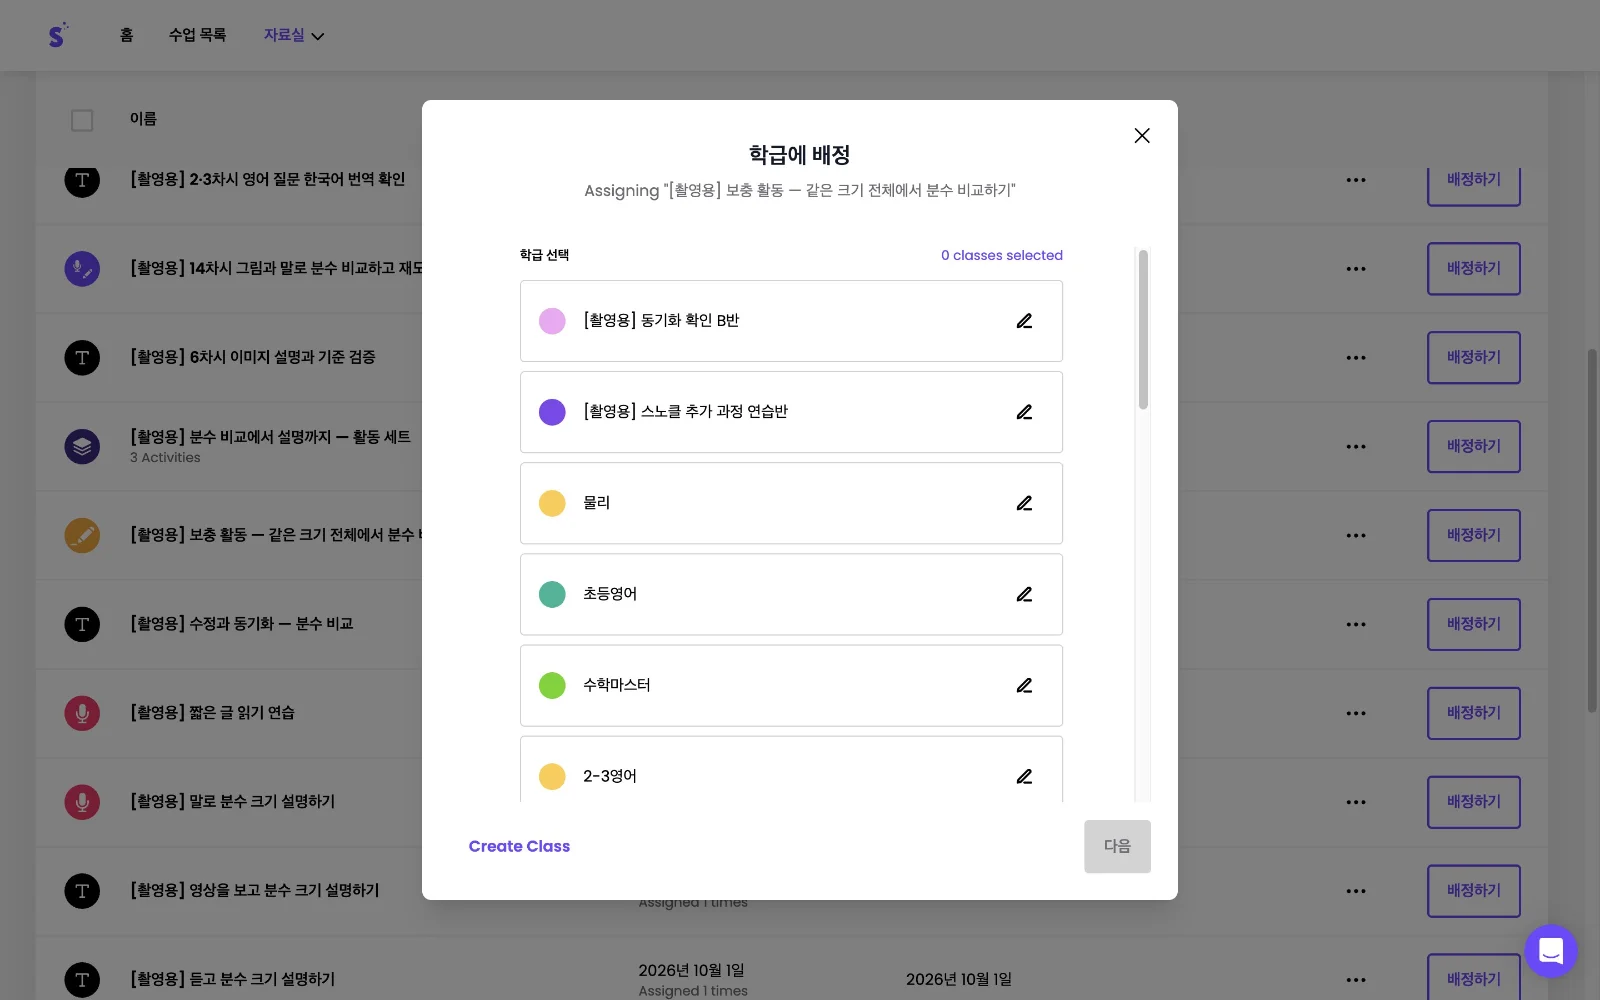Select the 2-3영어 class row

coord(791,770)
